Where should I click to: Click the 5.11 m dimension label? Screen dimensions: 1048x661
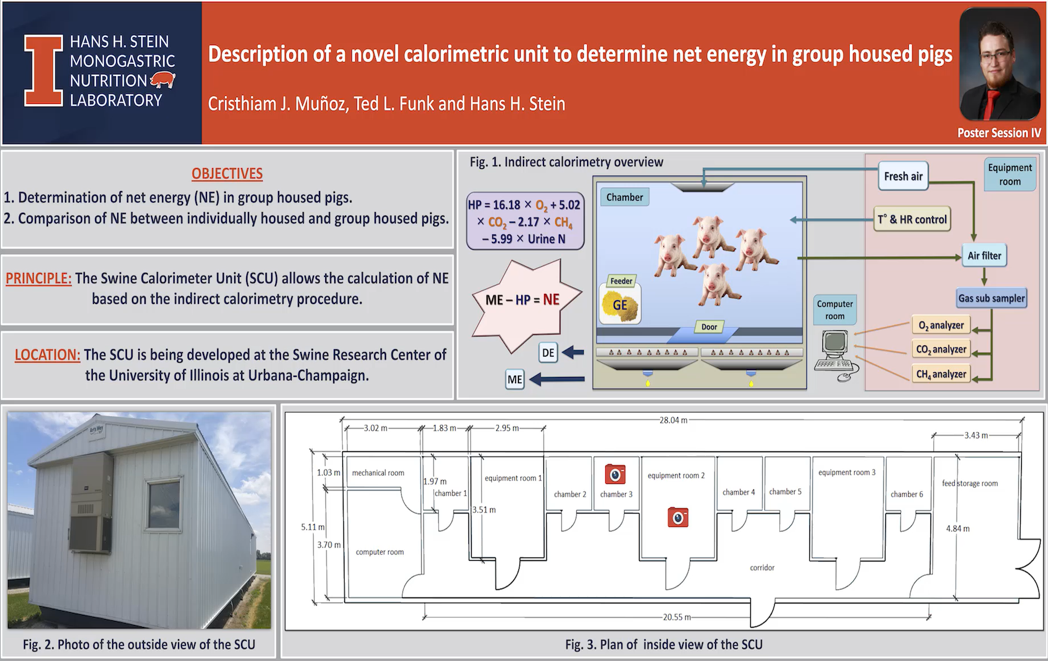[313, 527]
